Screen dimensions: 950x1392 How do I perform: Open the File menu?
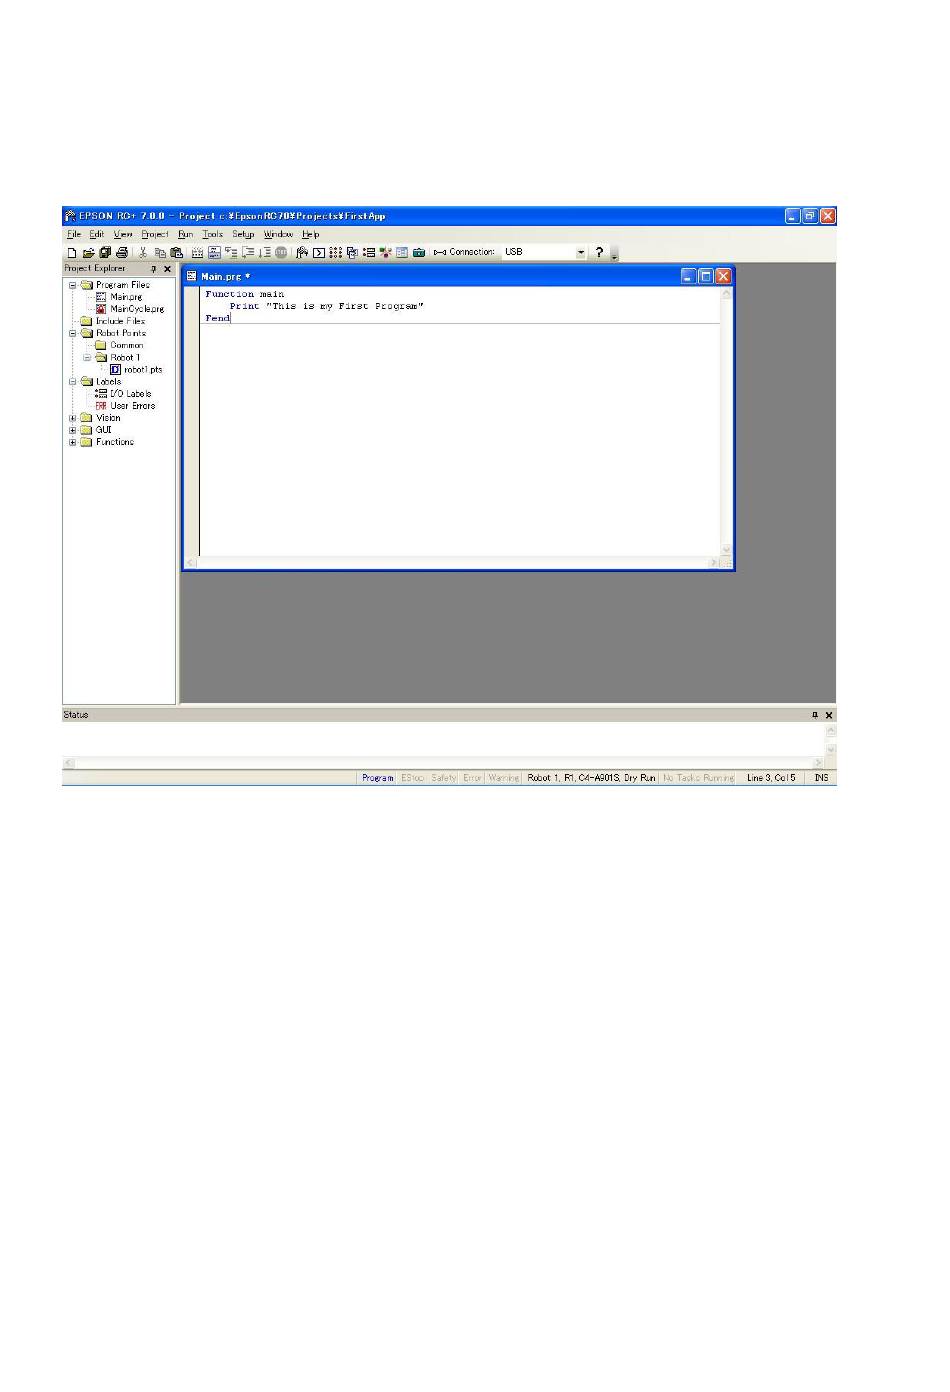[x=74, y=235]
